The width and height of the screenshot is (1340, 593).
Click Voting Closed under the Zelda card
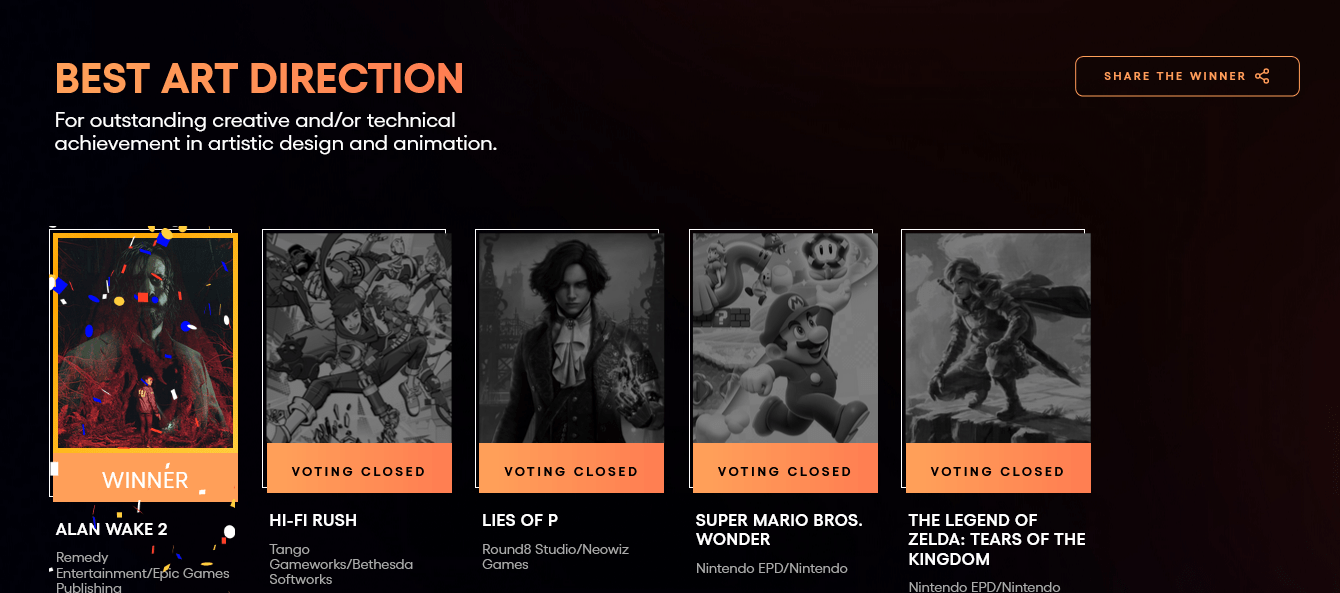(x=998, y=469)
